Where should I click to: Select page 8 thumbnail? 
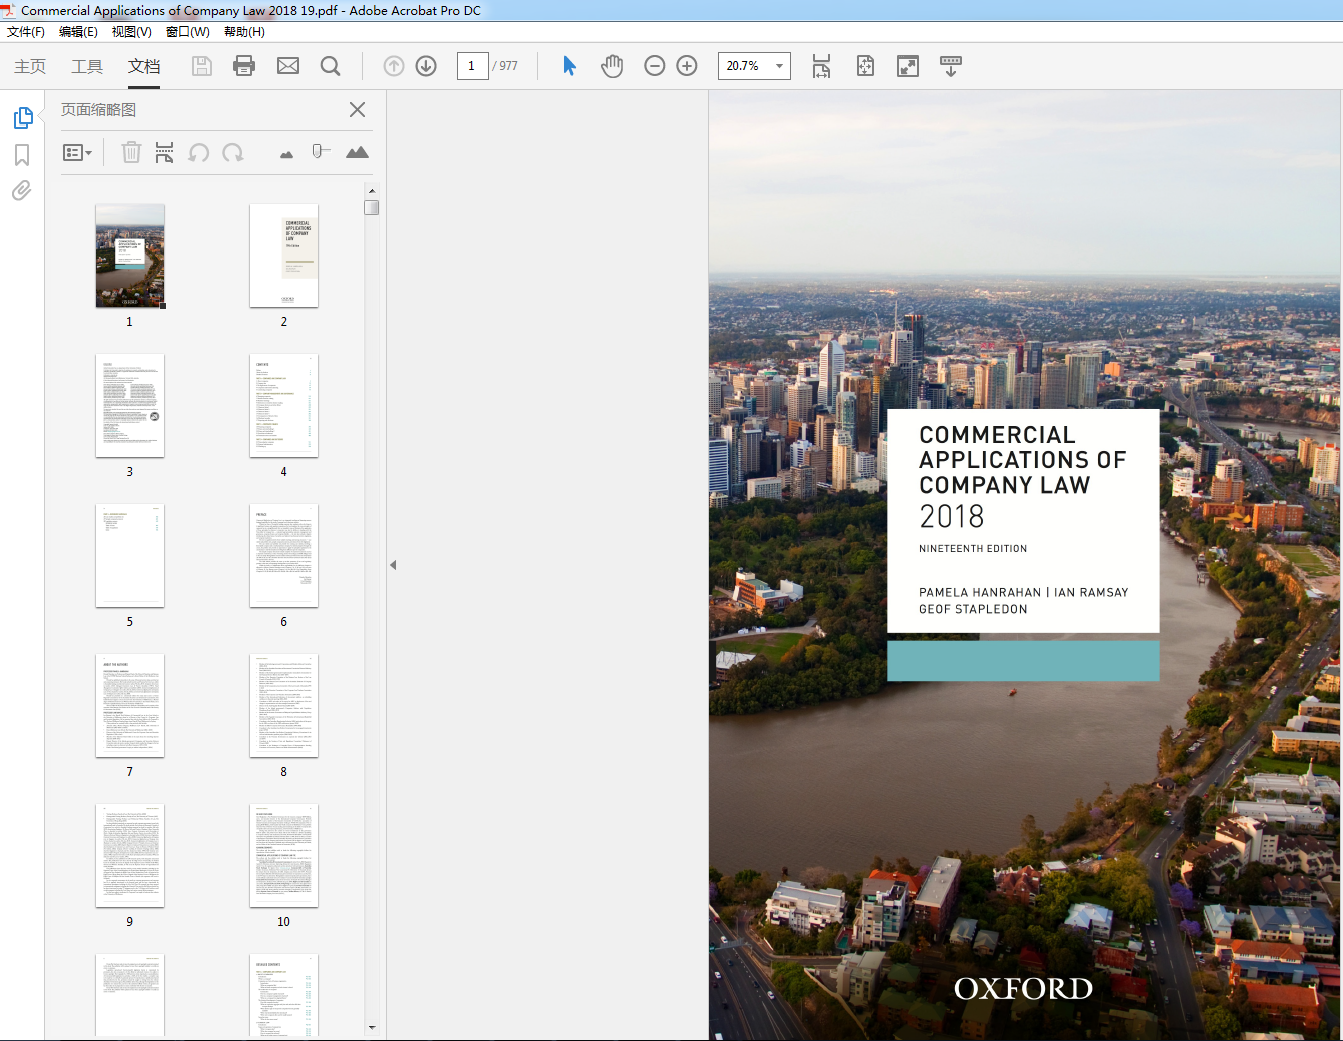[284, 706]
